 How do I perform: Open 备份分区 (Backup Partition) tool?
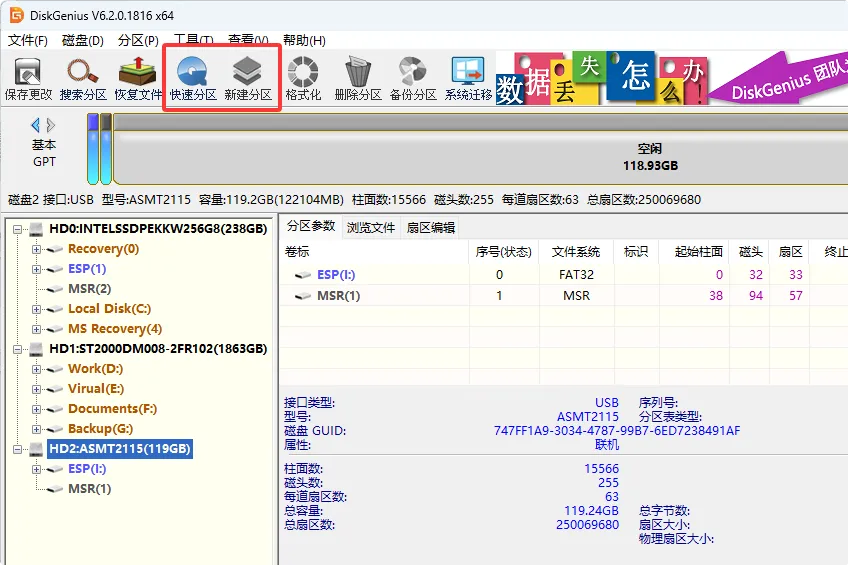click(413, 79)
